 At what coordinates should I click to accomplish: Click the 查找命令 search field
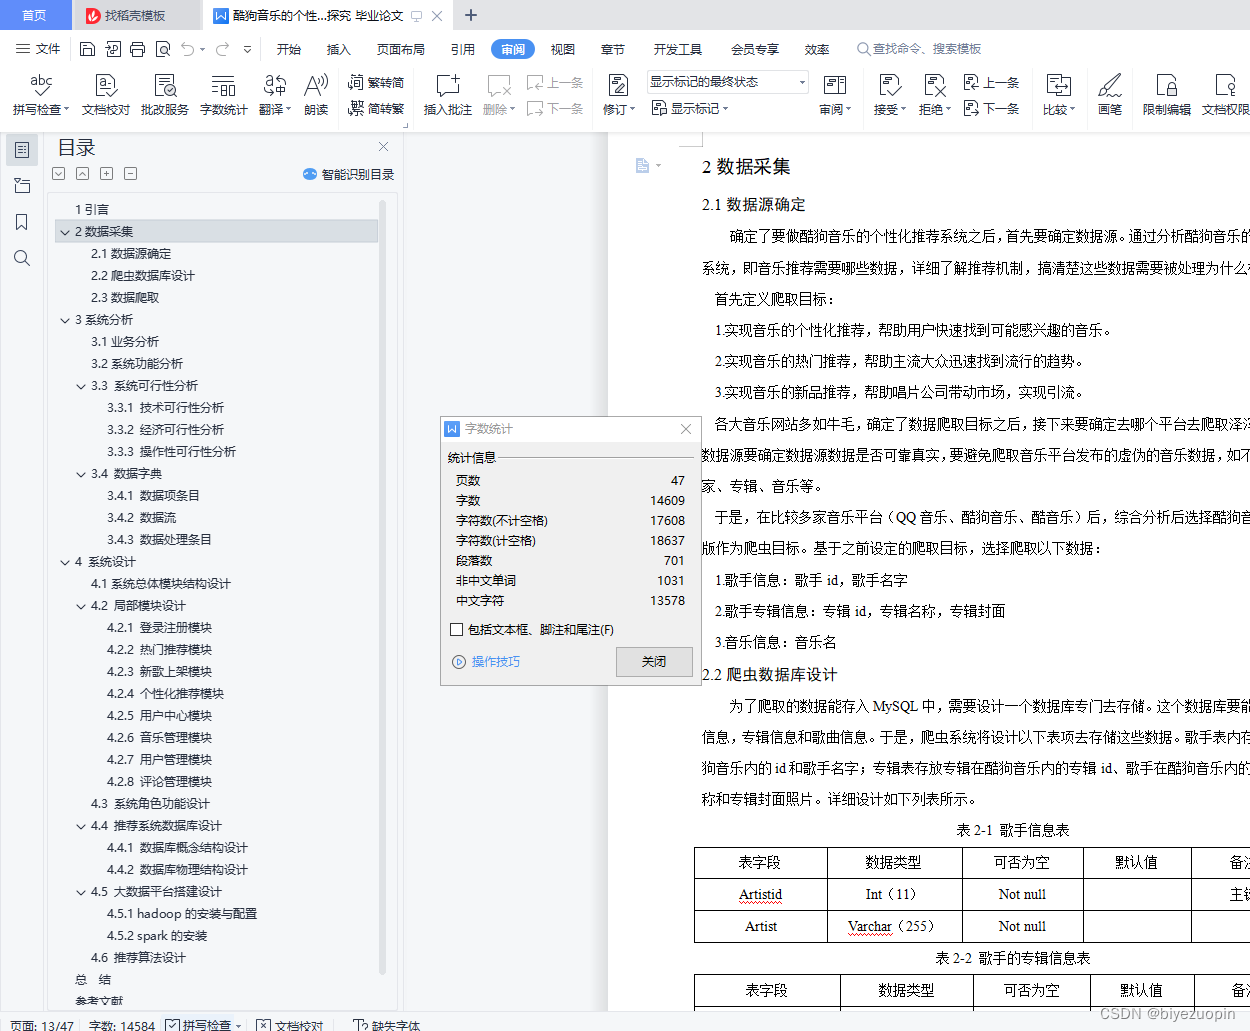[920, 49]
